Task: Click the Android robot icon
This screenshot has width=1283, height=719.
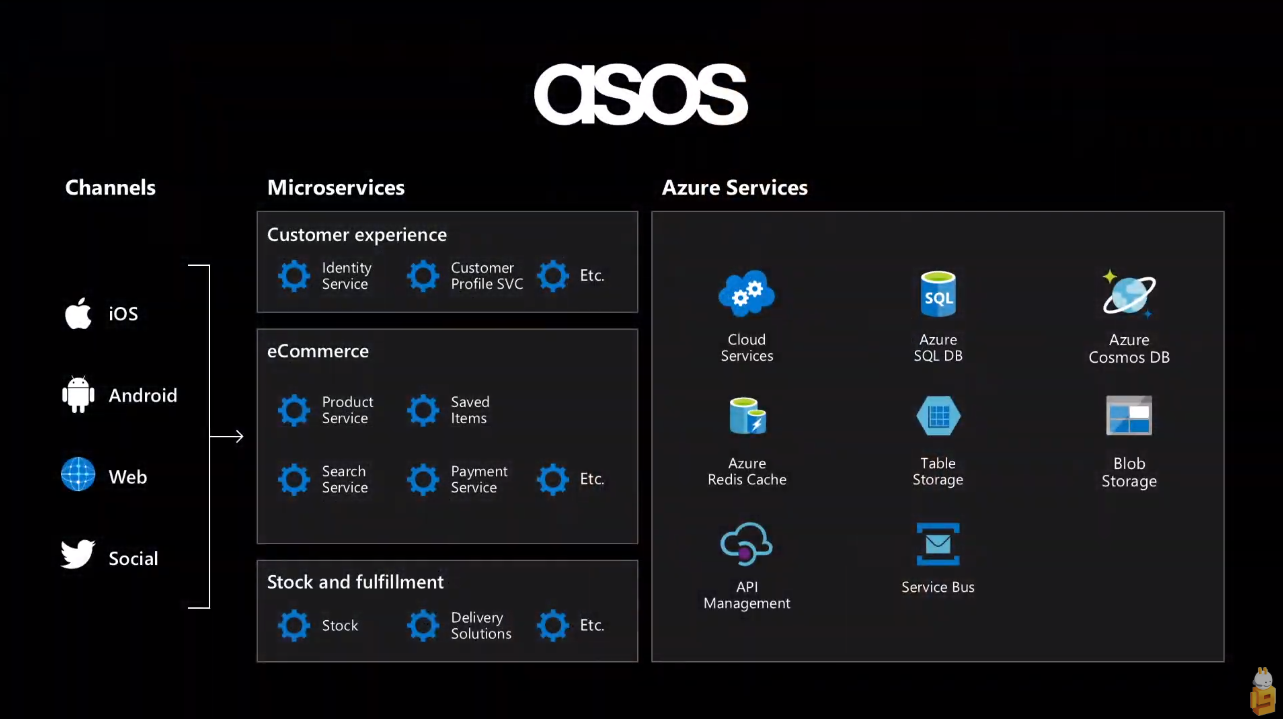Action: pyautogui.click(x=78, y=395)
